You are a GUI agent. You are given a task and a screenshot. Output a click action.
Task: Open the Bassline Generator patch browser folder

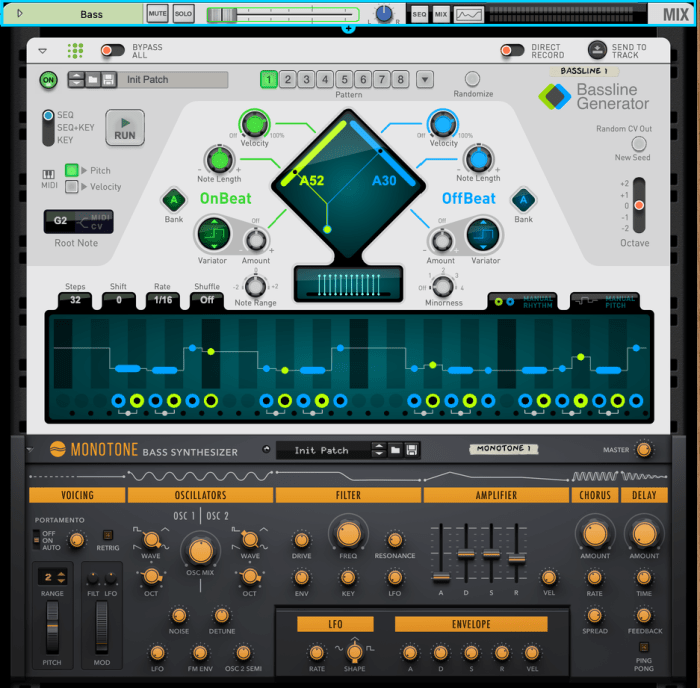pos(92,80)
